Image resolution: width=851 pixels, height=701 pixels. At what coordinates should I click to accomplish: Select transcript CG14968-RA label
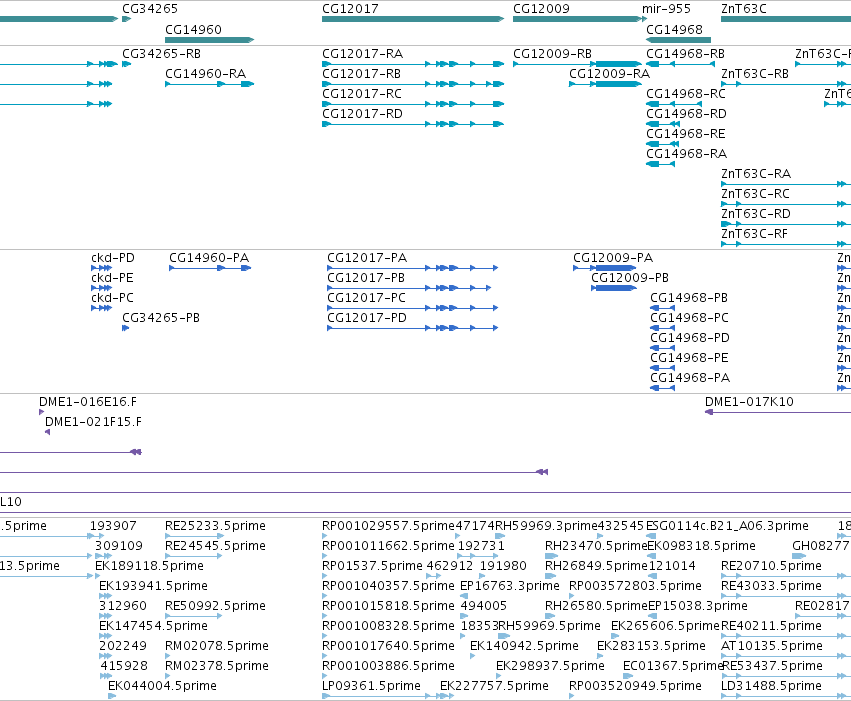(x=686, y=154)
